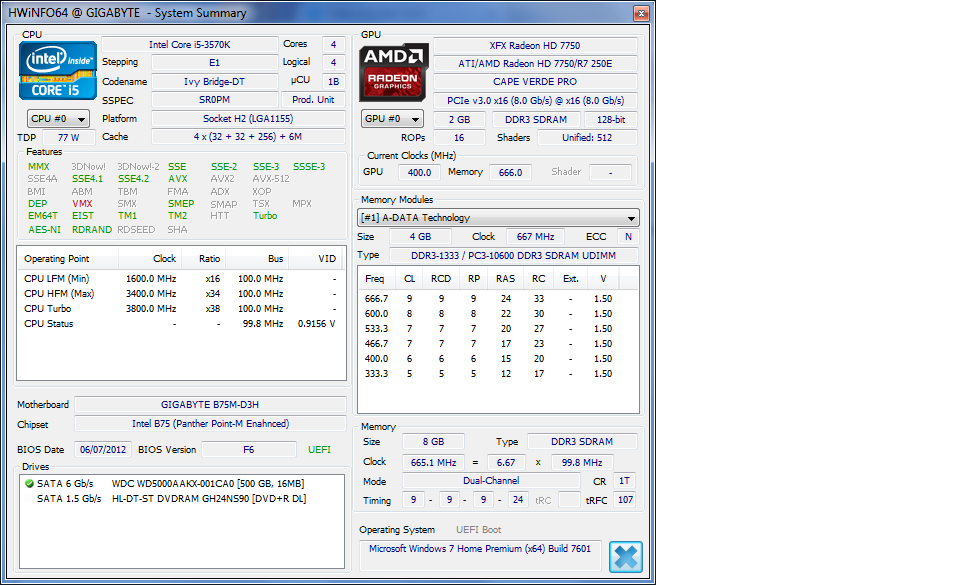Click the 667 MHz module clock value

point(535,237)
